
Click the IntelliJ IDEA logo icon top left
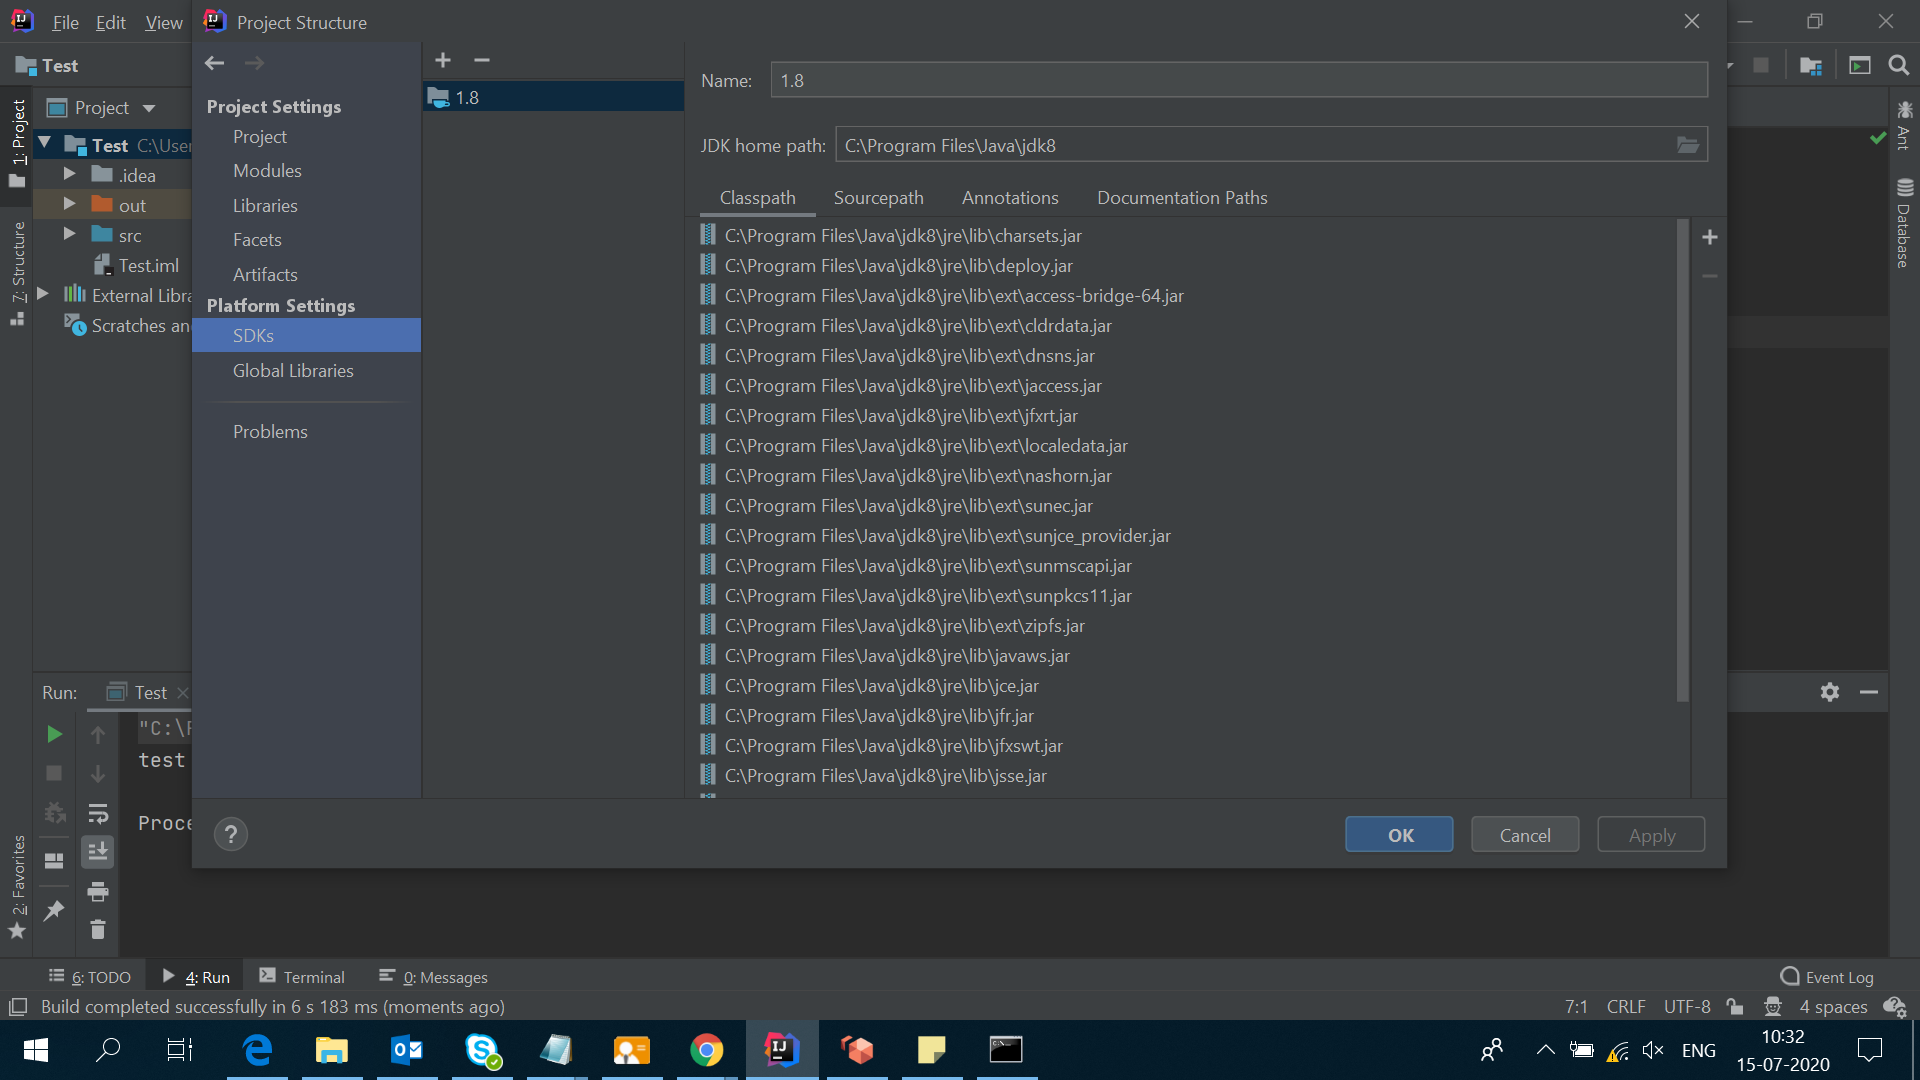(20, 20)
